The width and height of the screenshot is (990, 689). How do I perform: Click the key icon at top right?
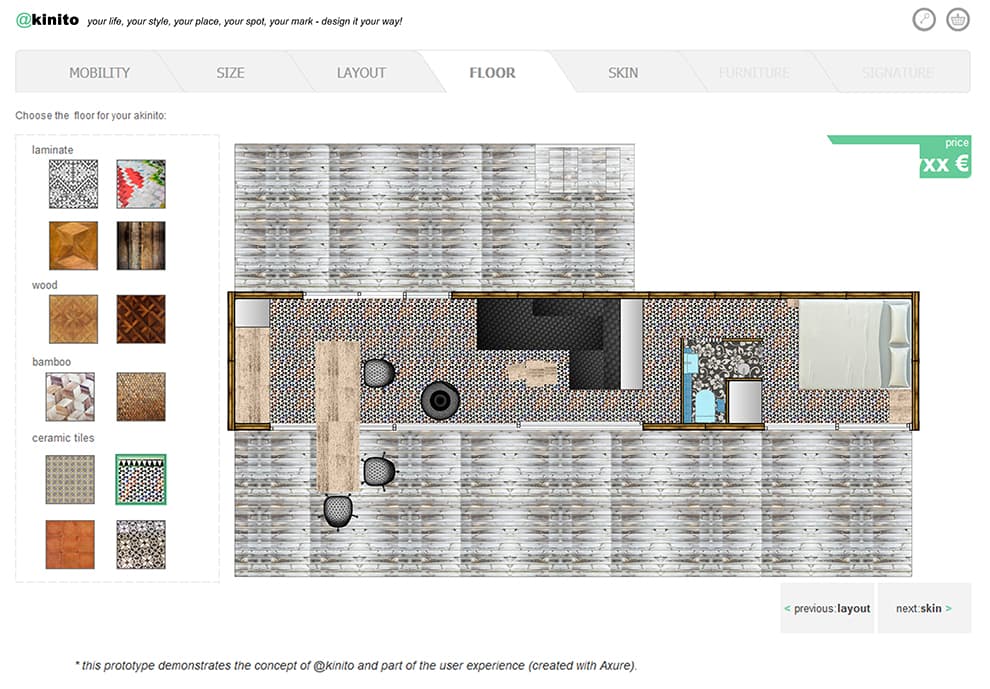[x=924, y=20]
